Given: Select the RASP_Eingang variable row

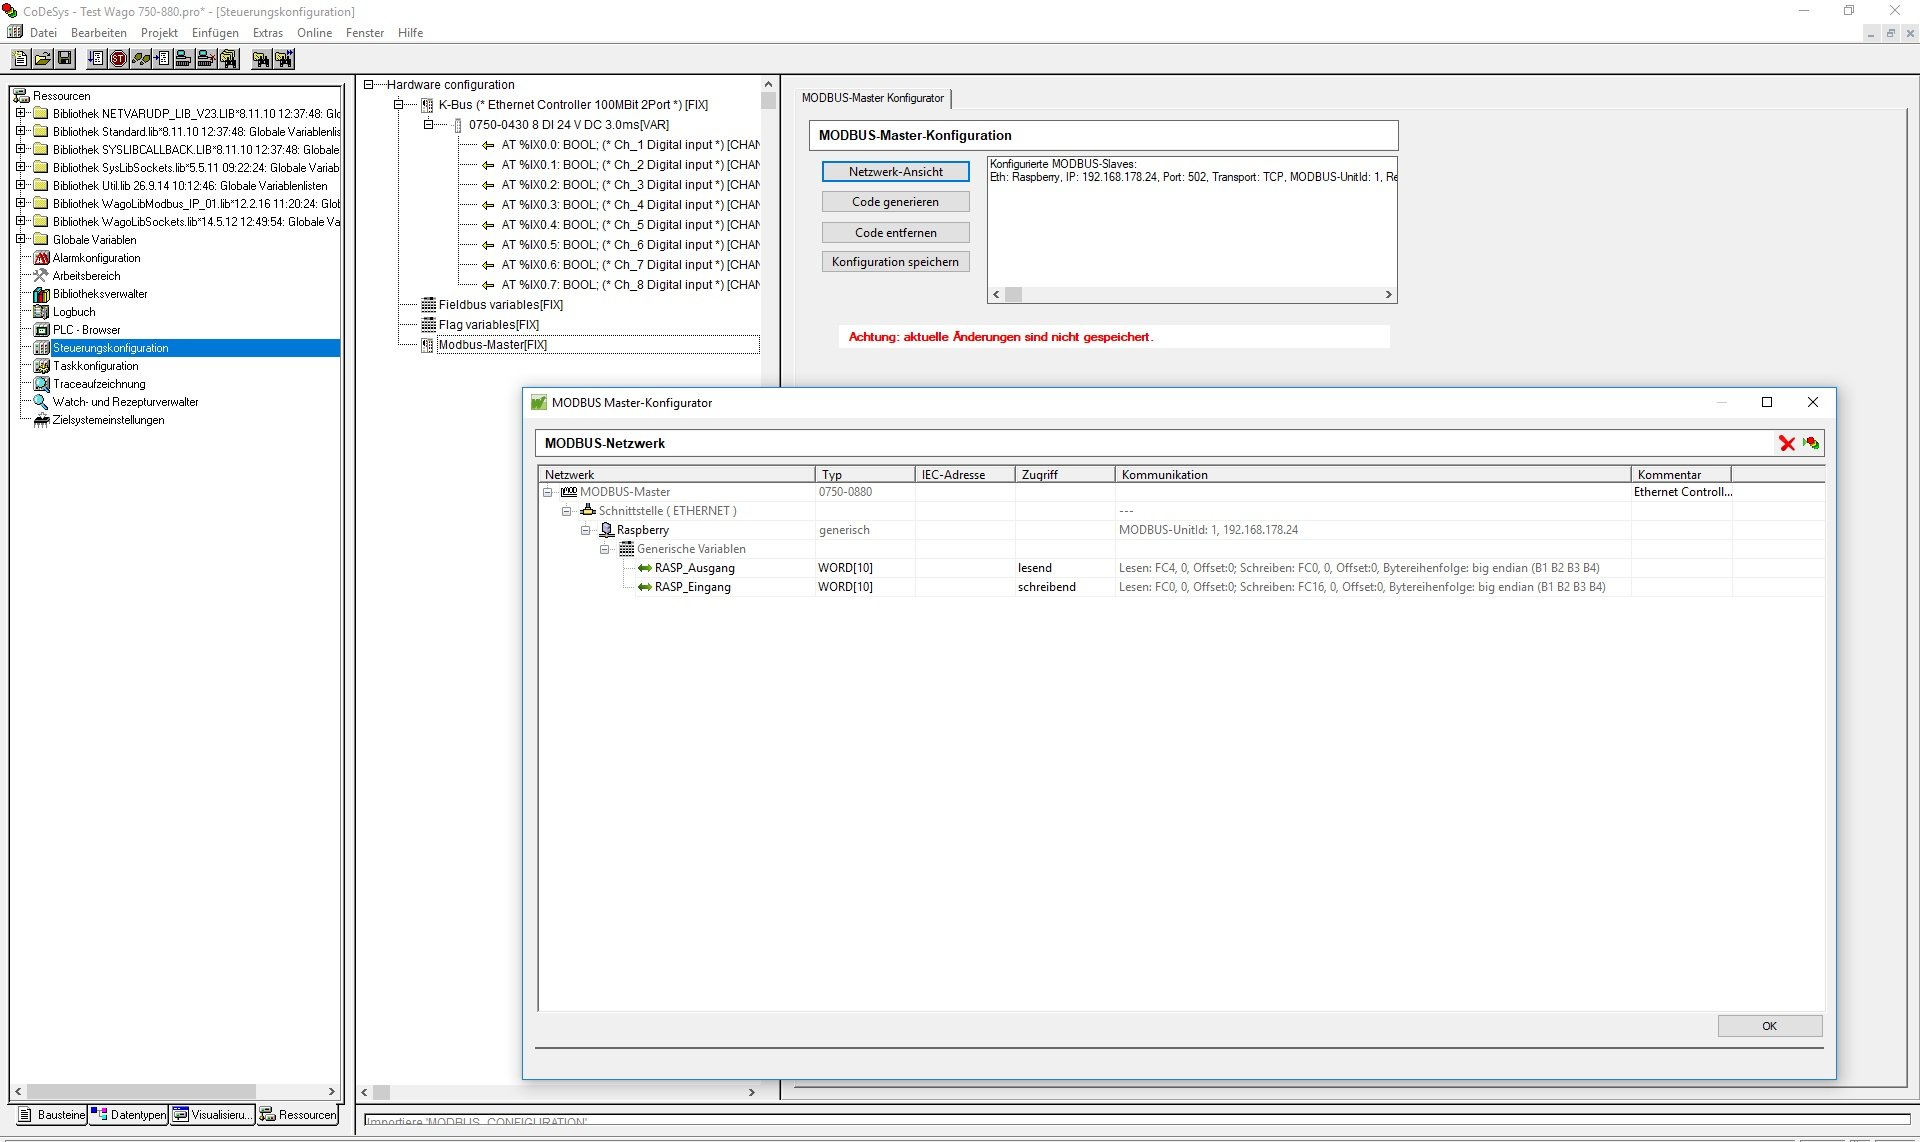Looking at the screenshot, I should (x=692, y=587).
